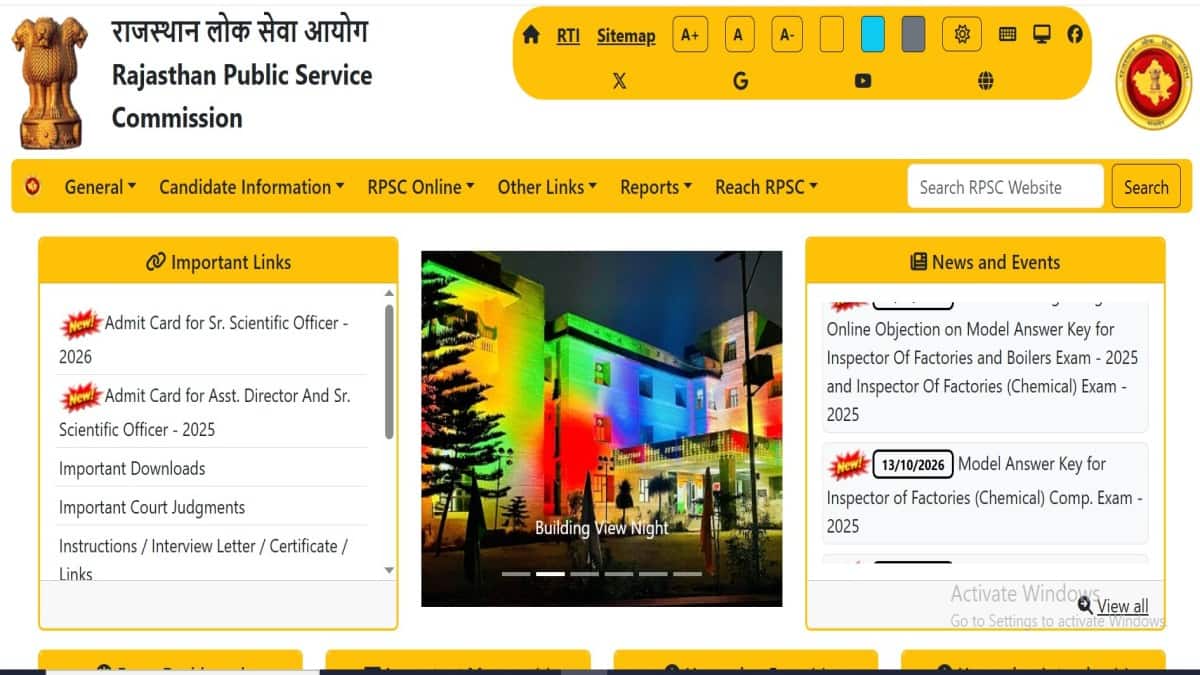Click newspaper icon beside News and Events
This screenshot has height=675, width=1200.
[x=918, y=262]
